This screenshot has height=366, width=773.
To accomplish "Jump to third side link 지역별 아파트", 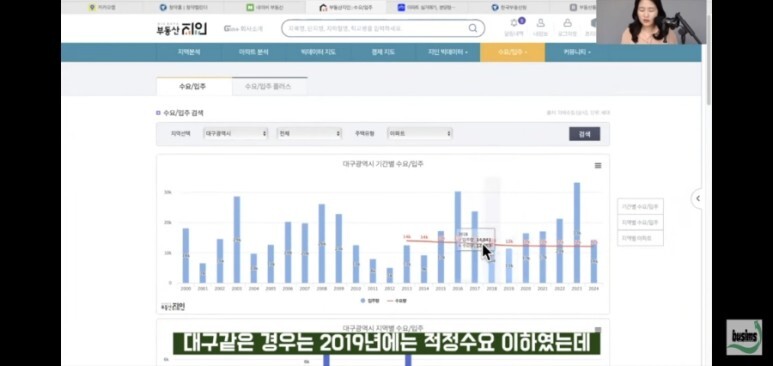I will point(640,238).
